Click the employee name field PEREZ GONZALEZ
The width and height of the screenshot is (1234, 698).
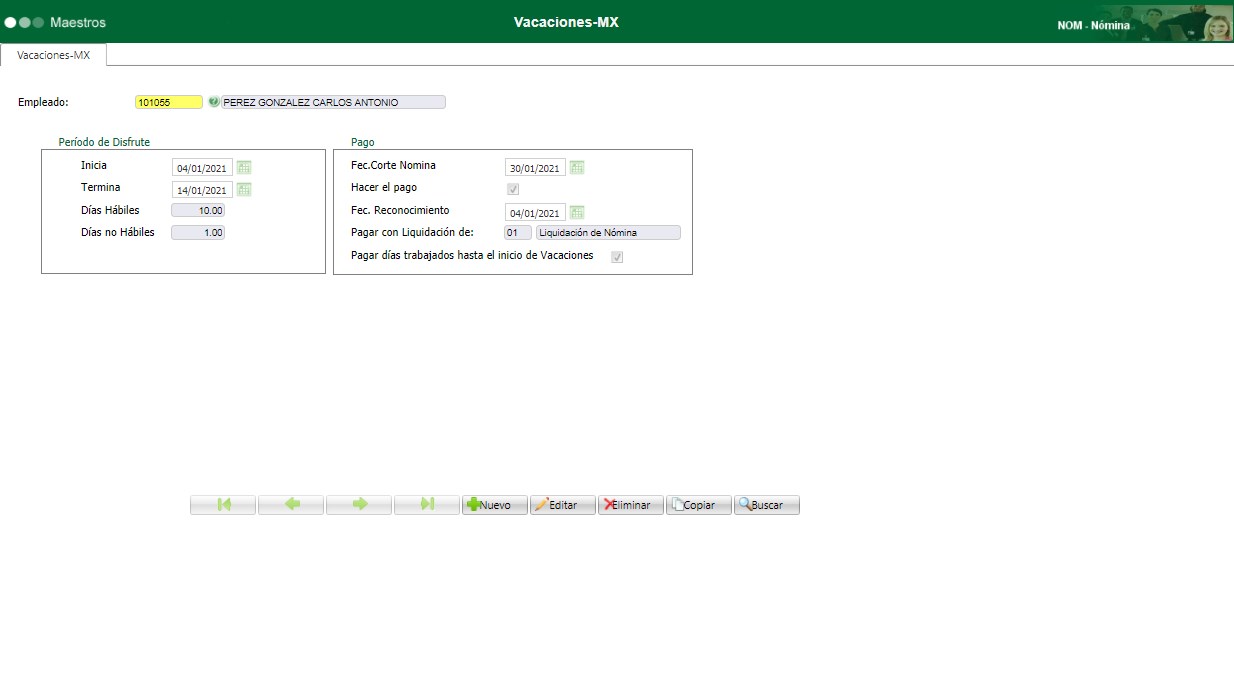point(333,102)
